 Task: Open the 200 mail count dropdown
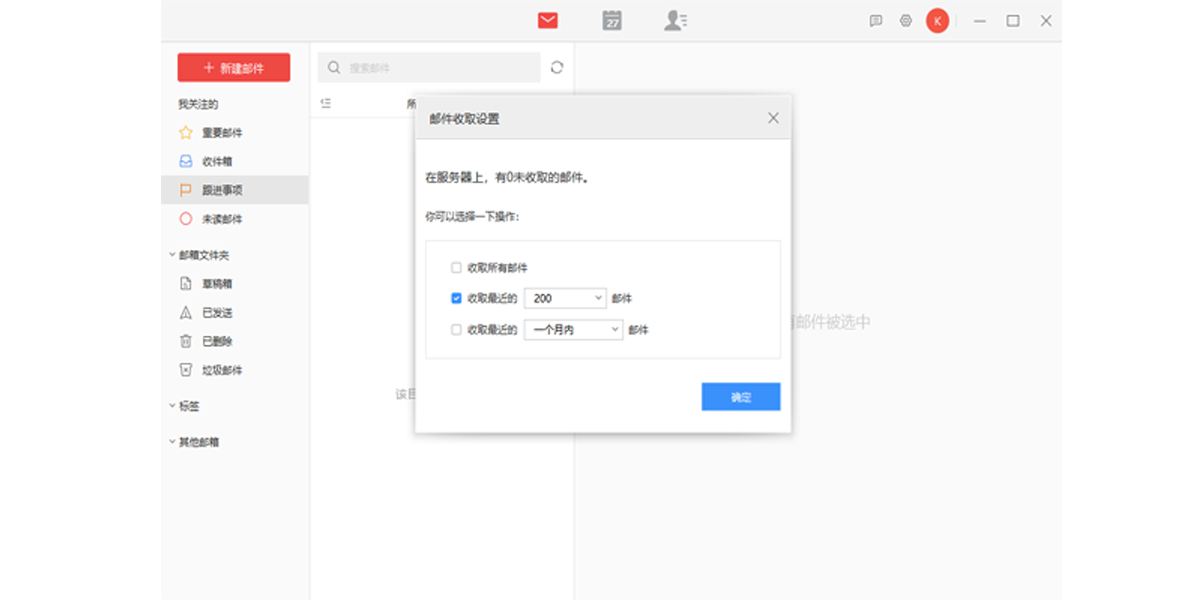pos(564,298)
